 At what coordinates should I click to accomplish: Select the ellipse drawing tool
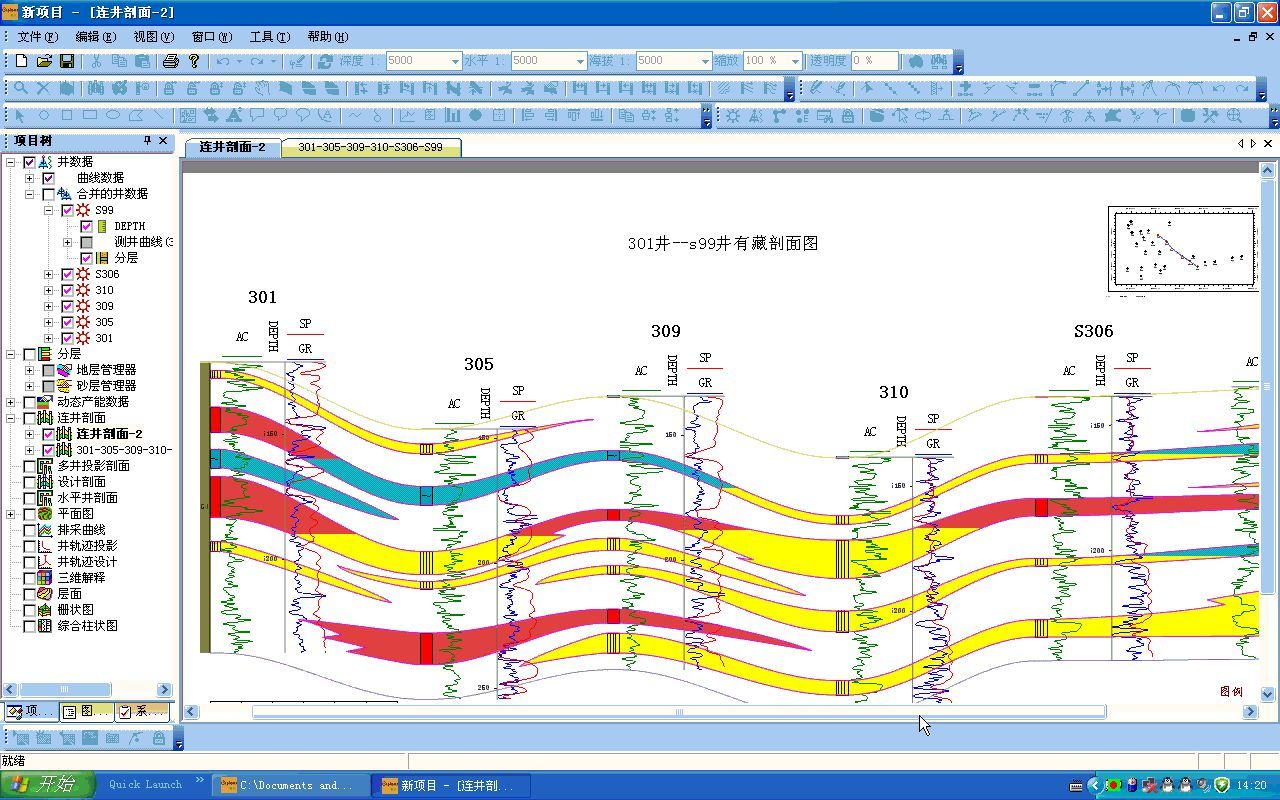pos(113,115)
